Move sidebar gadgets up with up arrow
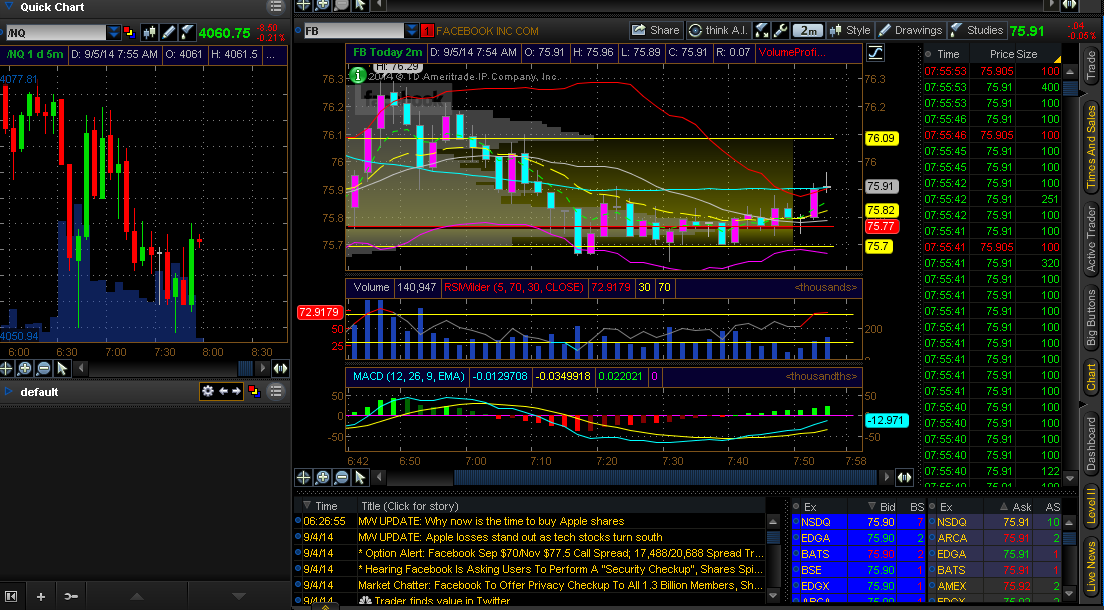This screenshot has height=610, width=1104. pos(137,597)
